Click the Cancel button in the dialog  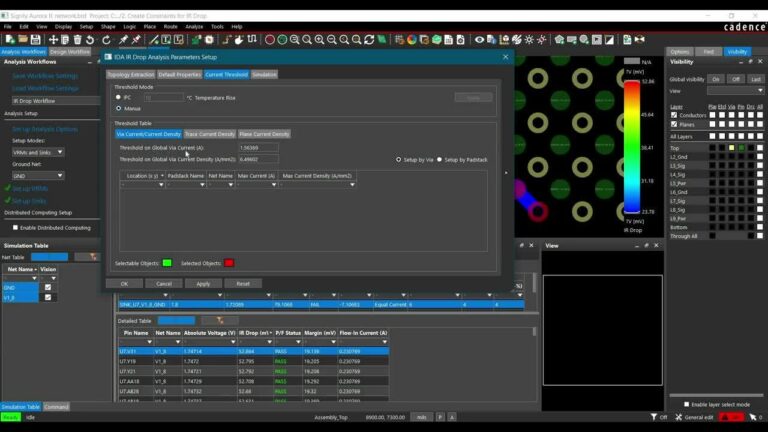[164, 284]
